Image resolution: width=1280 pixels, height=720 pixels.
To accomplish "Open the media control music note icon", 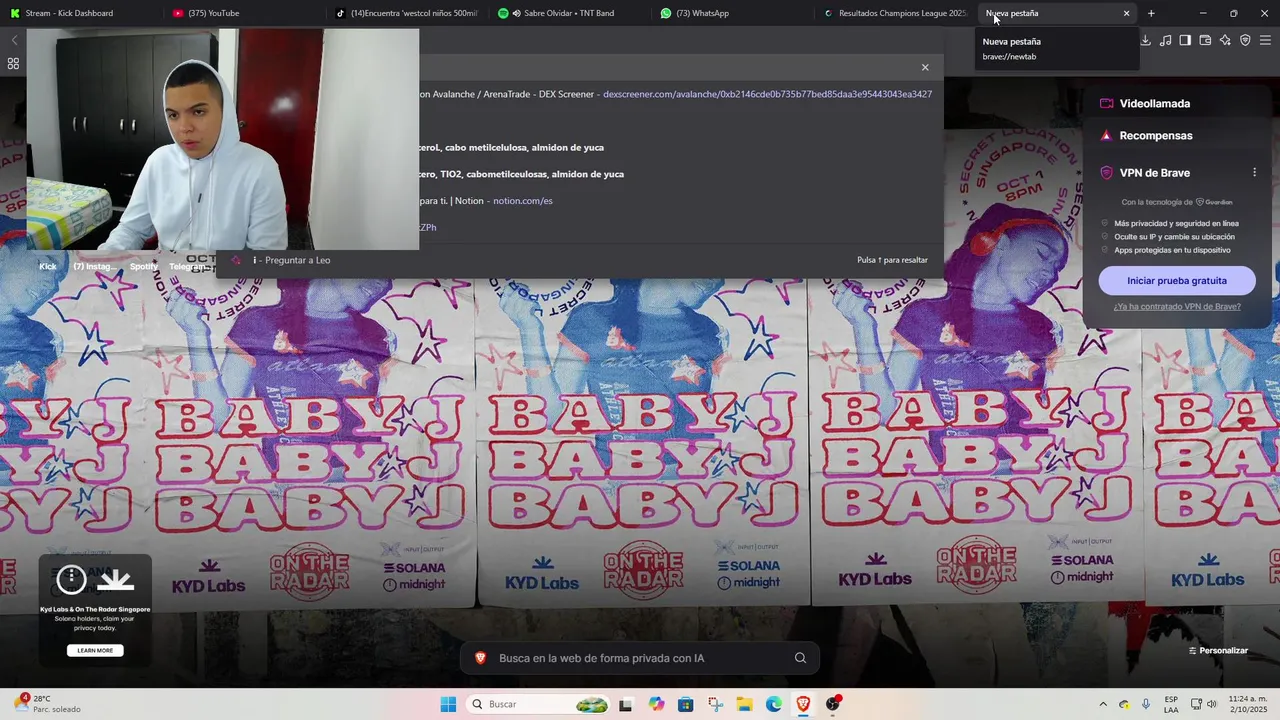I will 1165,40.
